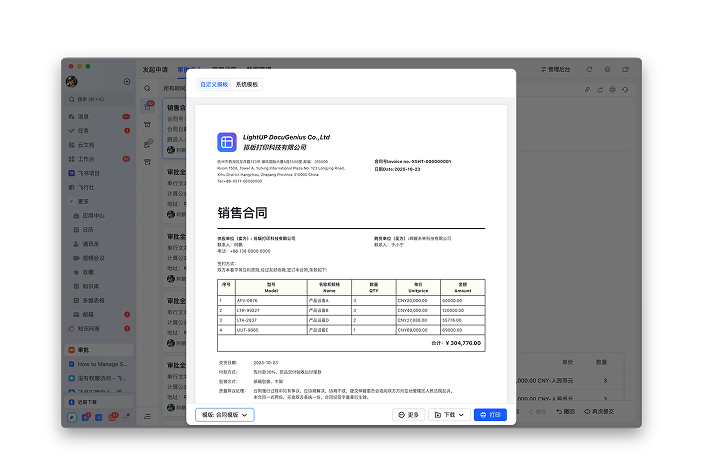
Task: Click the print icon in the detail toolbar
Action: point(612,90)
